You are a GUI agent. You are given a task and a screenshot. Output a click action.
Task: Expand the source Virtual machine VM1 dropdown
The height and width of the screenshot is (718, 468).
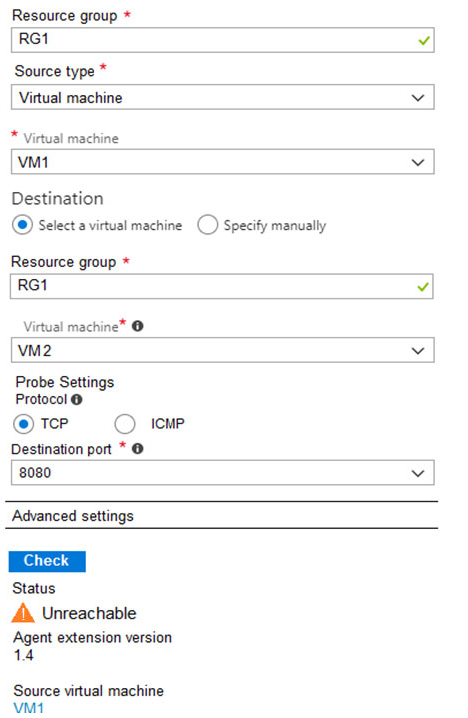click(x=223, y=162)
